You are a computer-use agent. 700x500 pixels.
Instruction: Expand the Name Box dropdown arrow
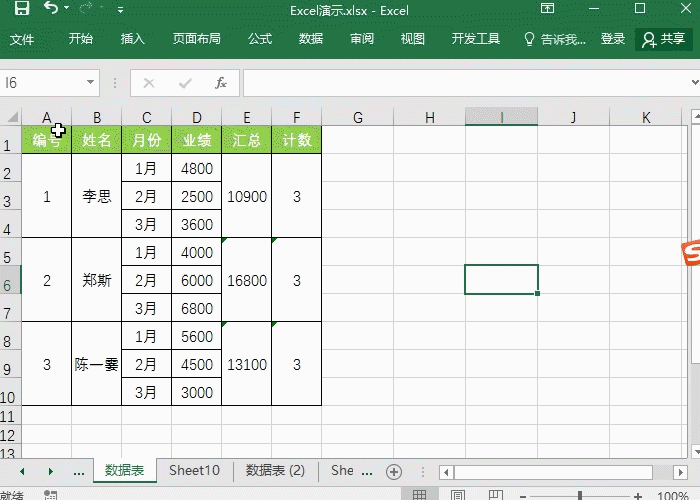91,83
